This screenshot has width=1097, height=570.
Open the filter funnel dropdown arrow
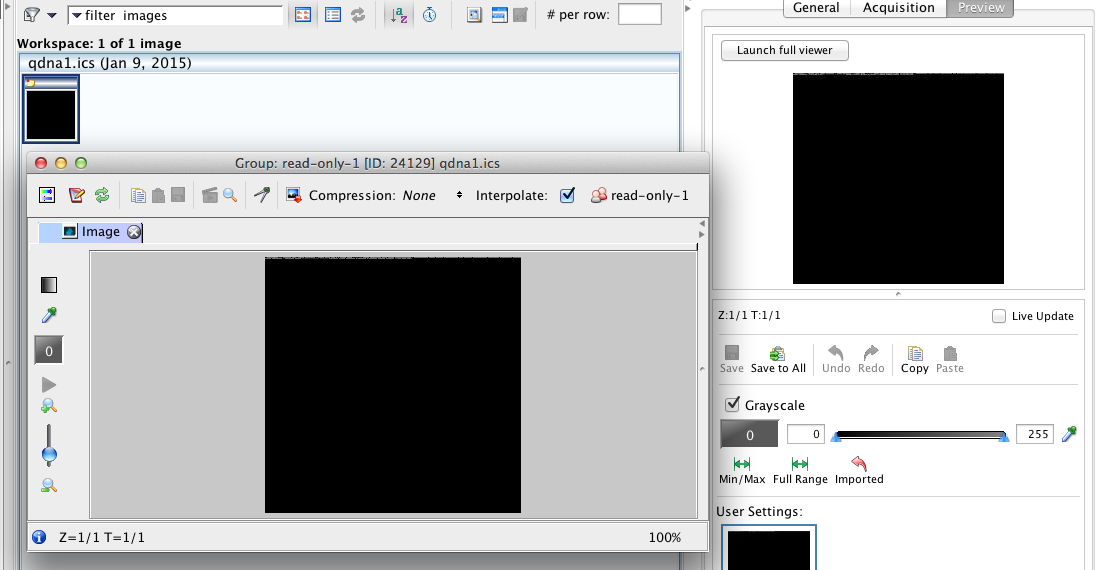(51, 16)
